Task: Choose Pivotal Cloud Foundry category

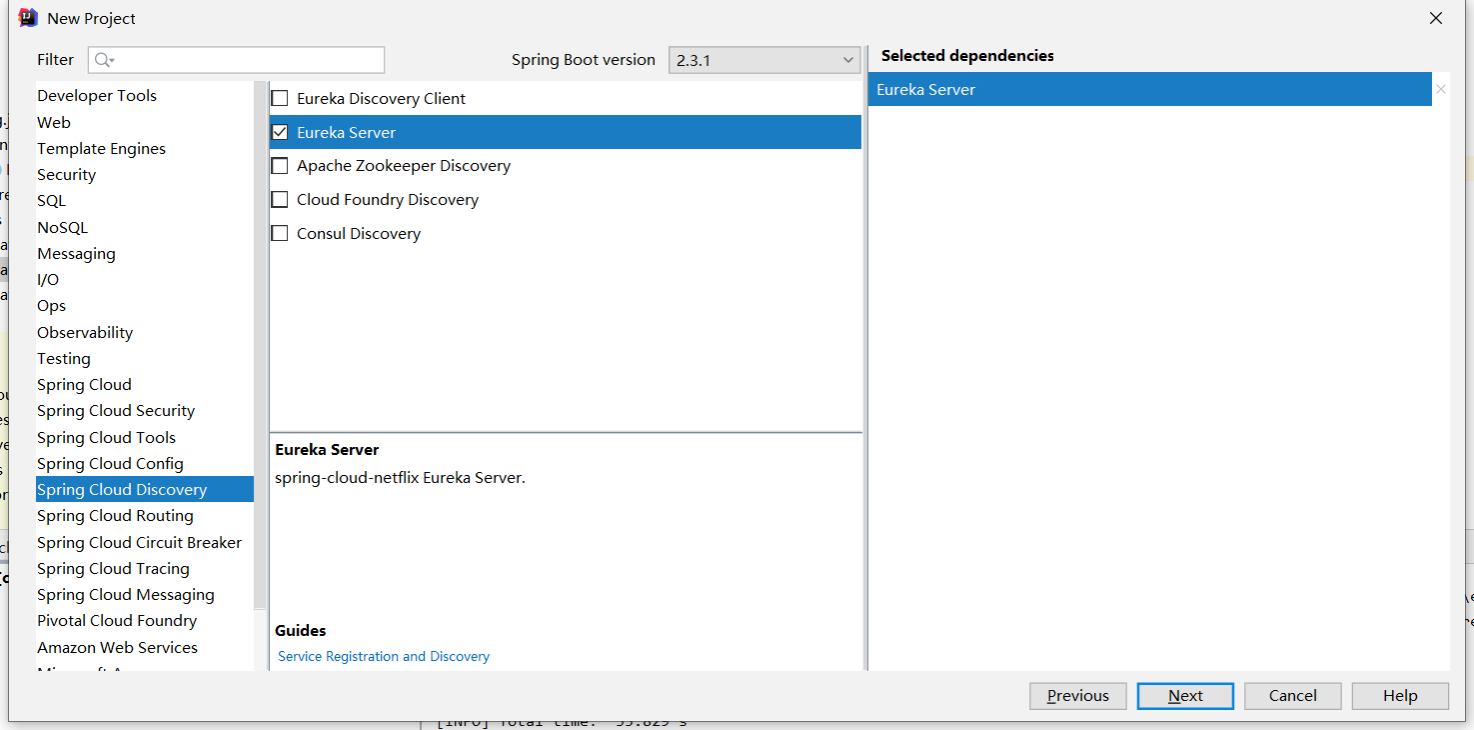Action: click(145, 621)
